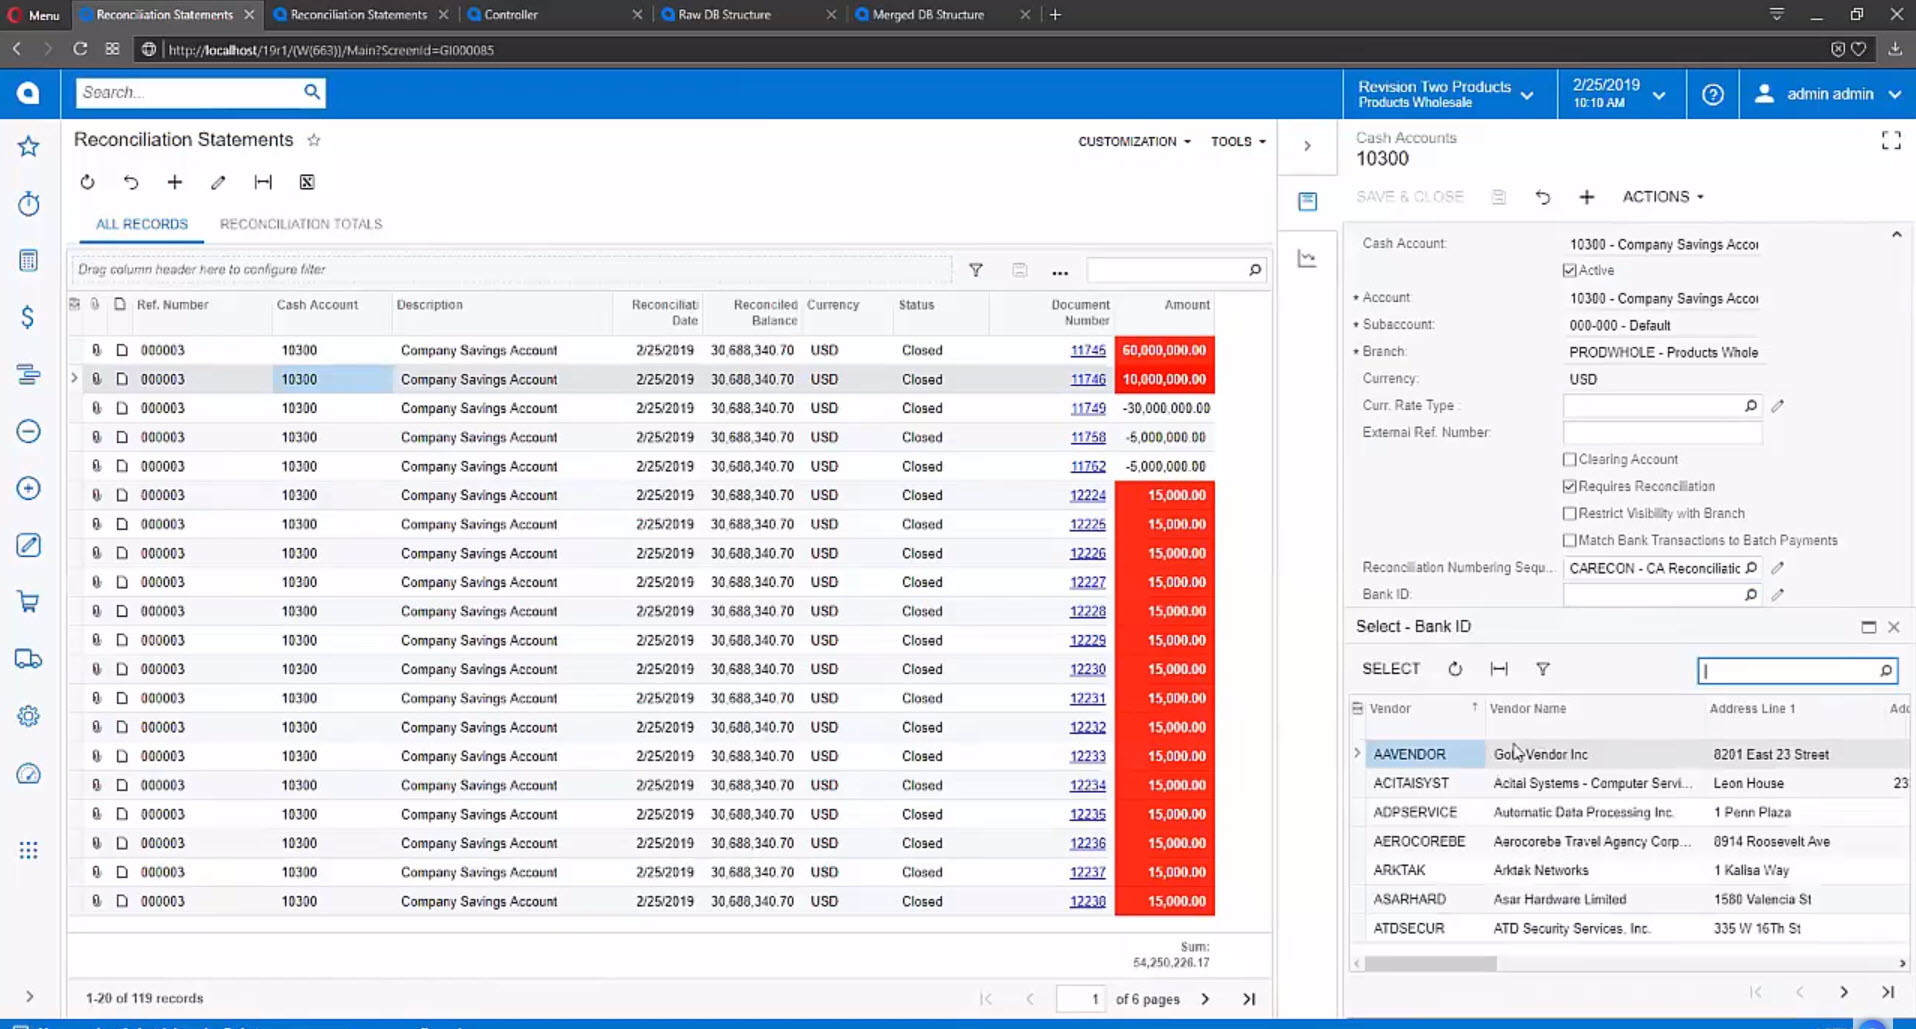
Task: Click the Fit to Screen columns icon
Action: [x=263, y=182]
